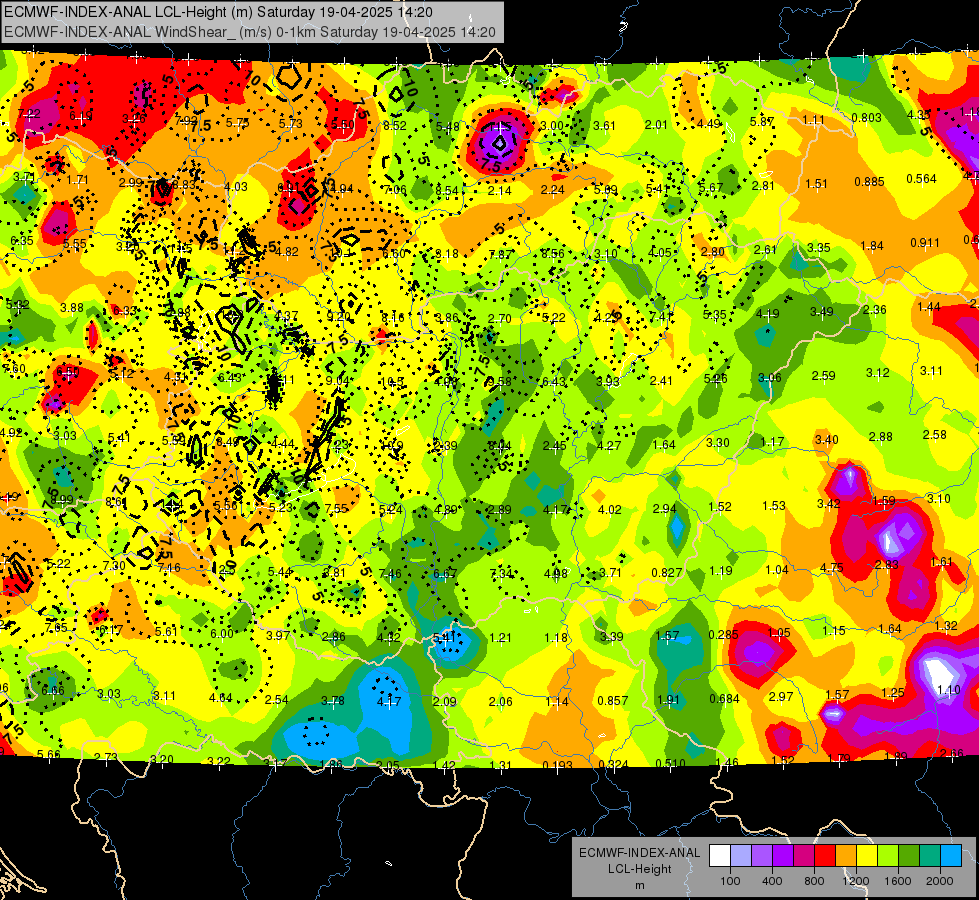Image resolution: width=979 pixels, height=900 pixels.
Task: Click the wind shear value "2.58"
Action: [935, 435]
